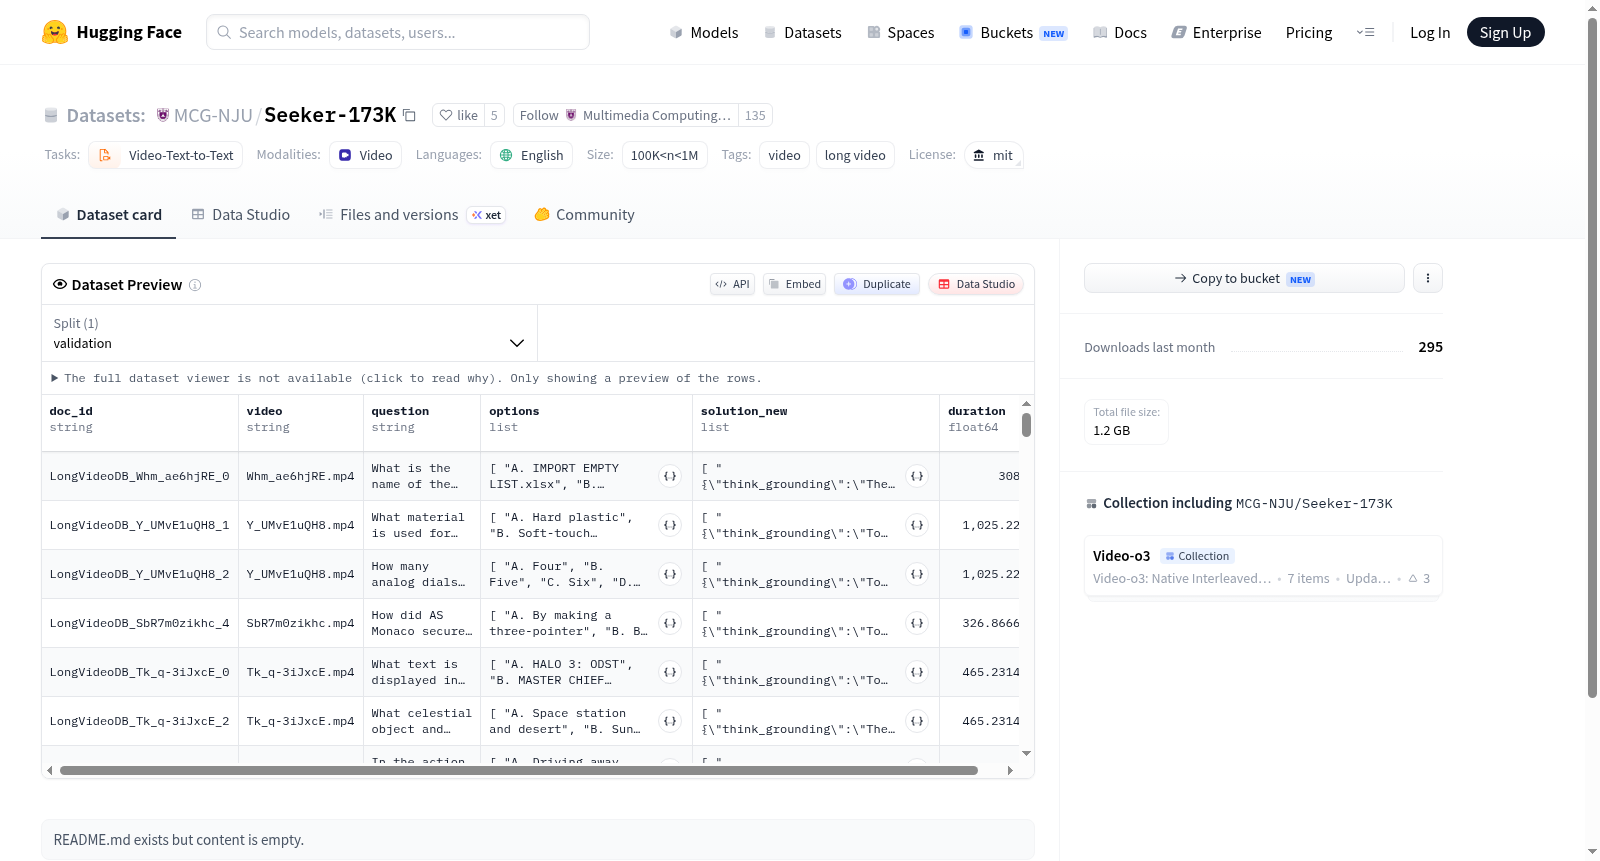Expand options JSON for LongVideoDB_Tk_q-3iJxcE_0 row

[x=670, y=672]
